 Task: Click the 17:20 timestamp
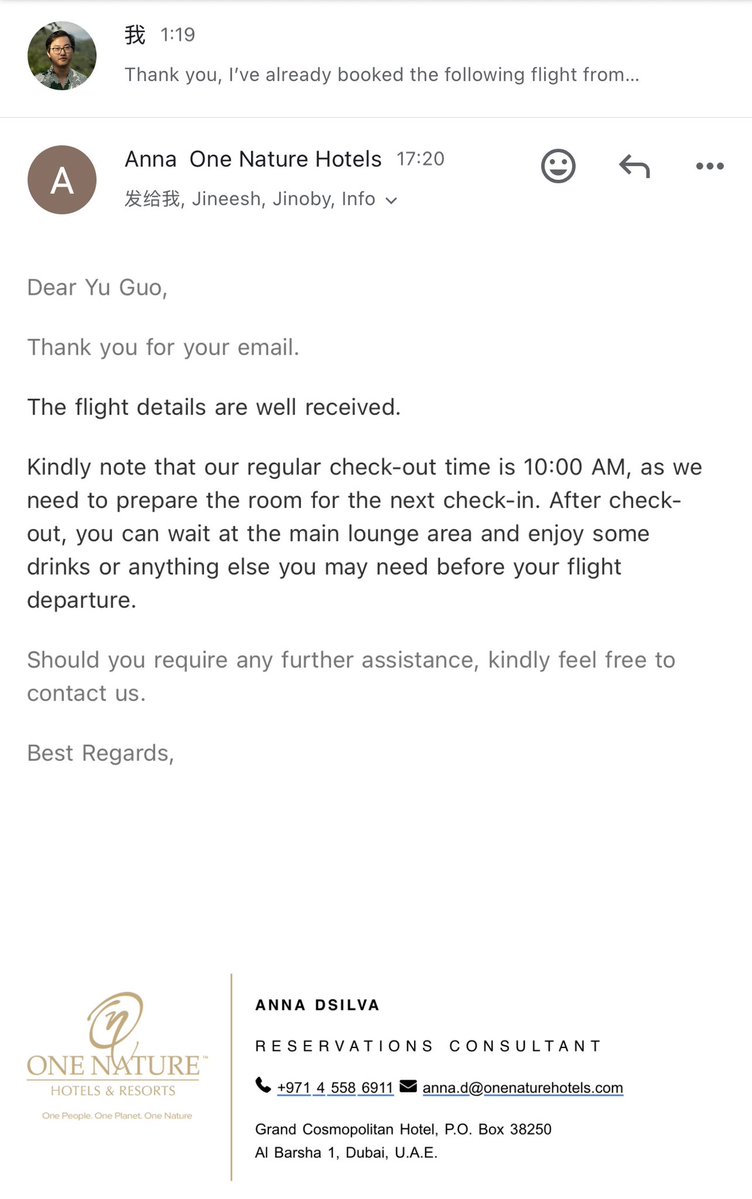420,159
